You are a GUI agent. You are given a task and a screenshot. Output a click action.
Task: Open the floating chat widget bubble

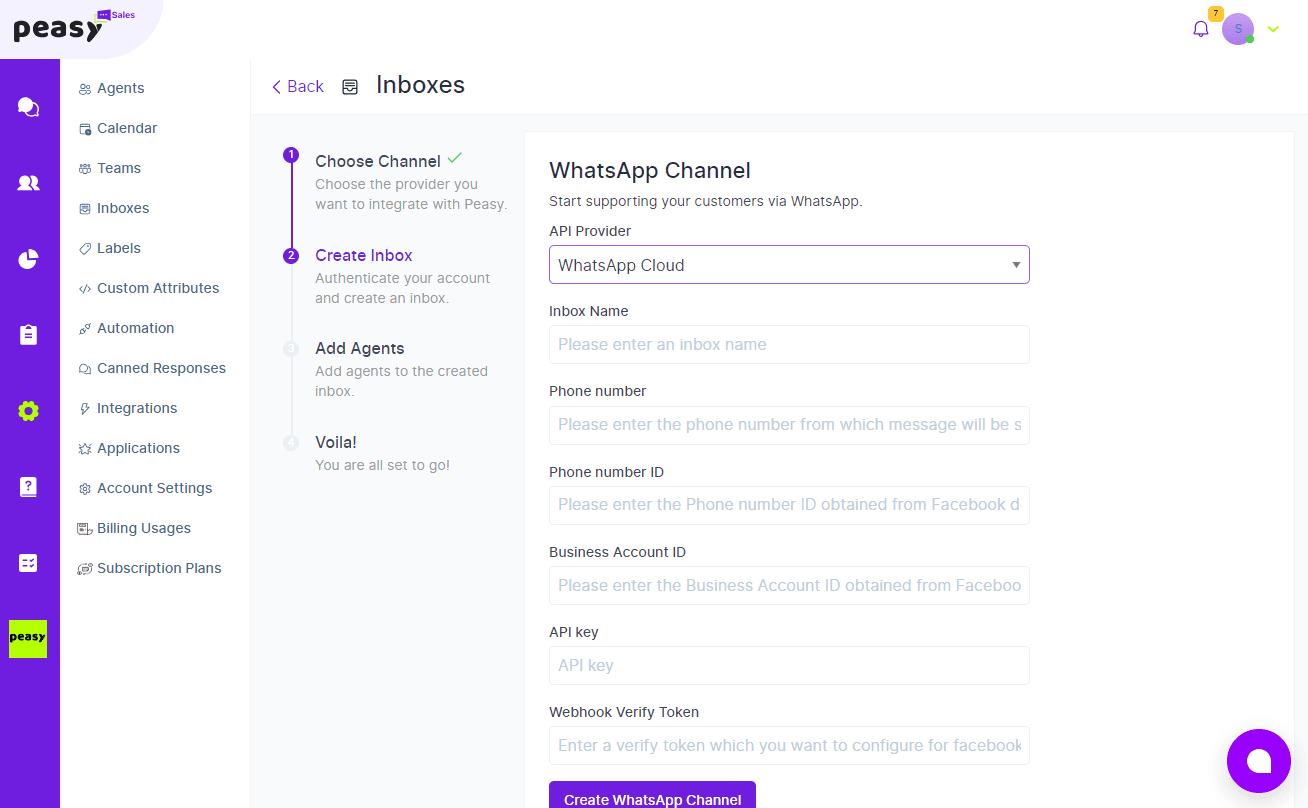coord(1259,761)
